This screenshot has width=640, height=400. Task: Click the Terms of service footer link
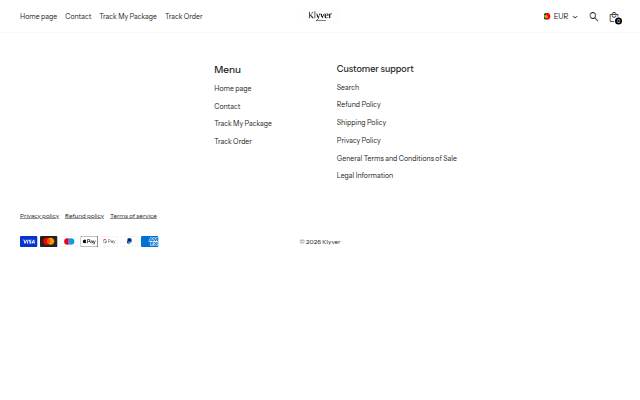pos(133,216)
